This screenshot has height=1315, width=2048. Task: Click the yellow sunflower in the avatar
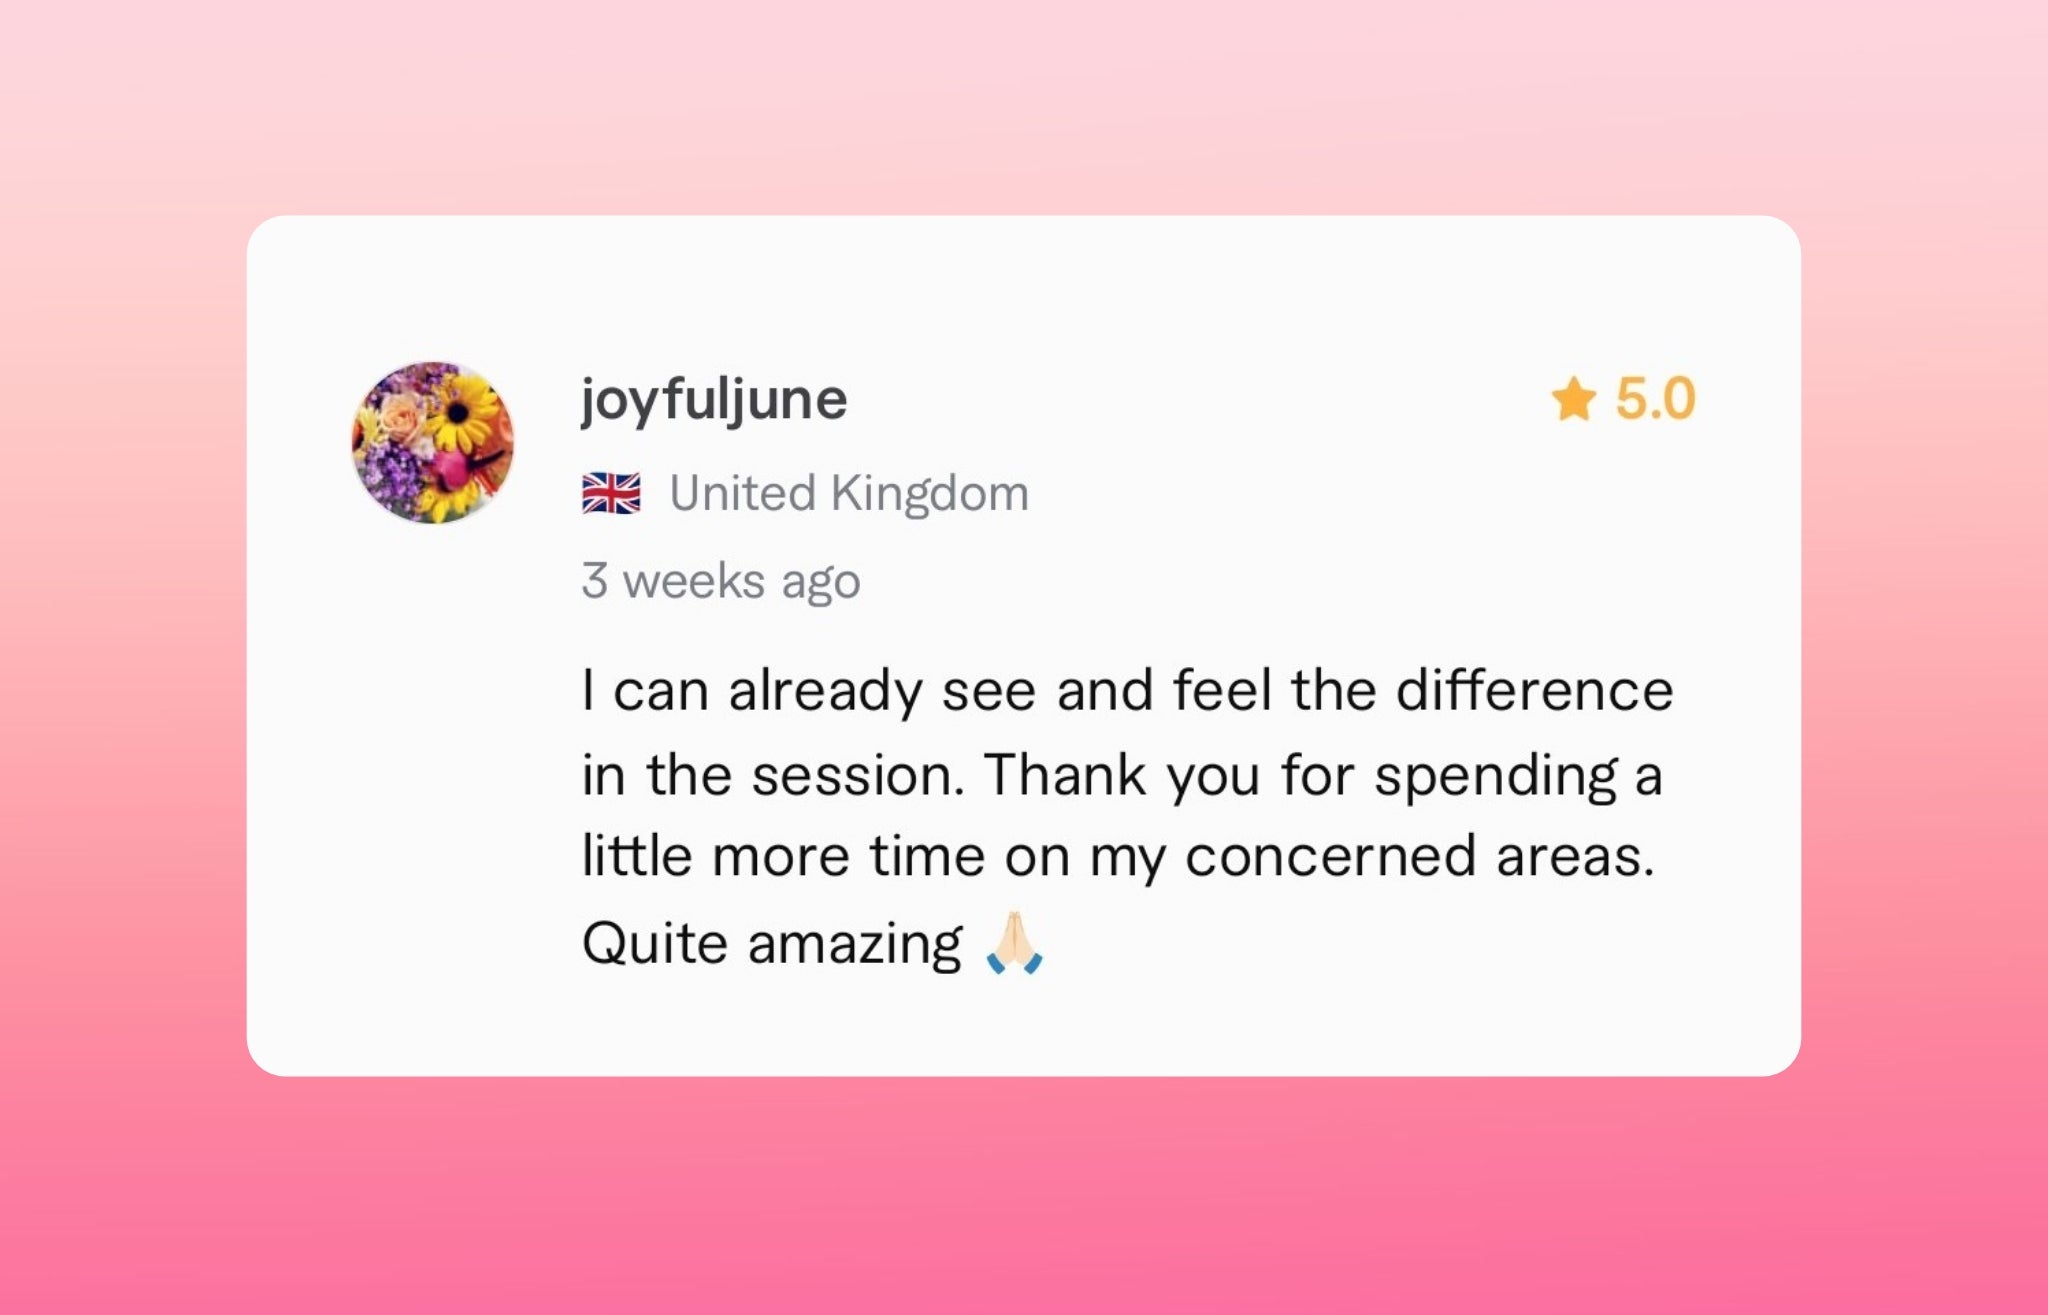461,413
